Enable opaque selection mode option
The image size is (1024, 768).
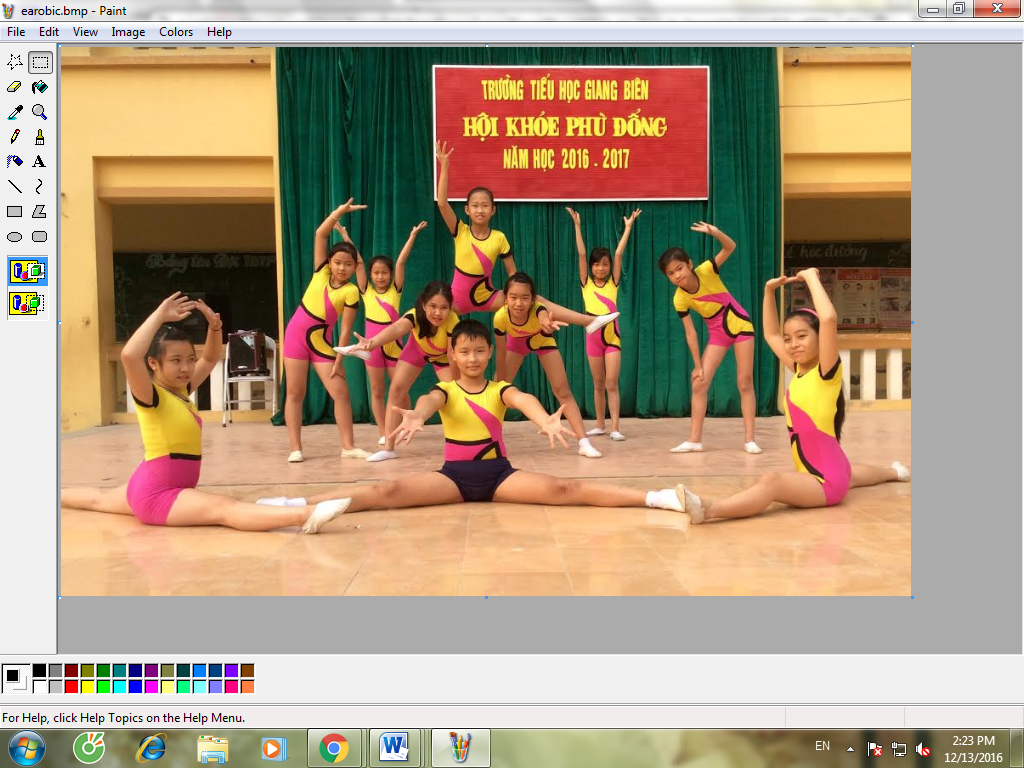(27, 271)
